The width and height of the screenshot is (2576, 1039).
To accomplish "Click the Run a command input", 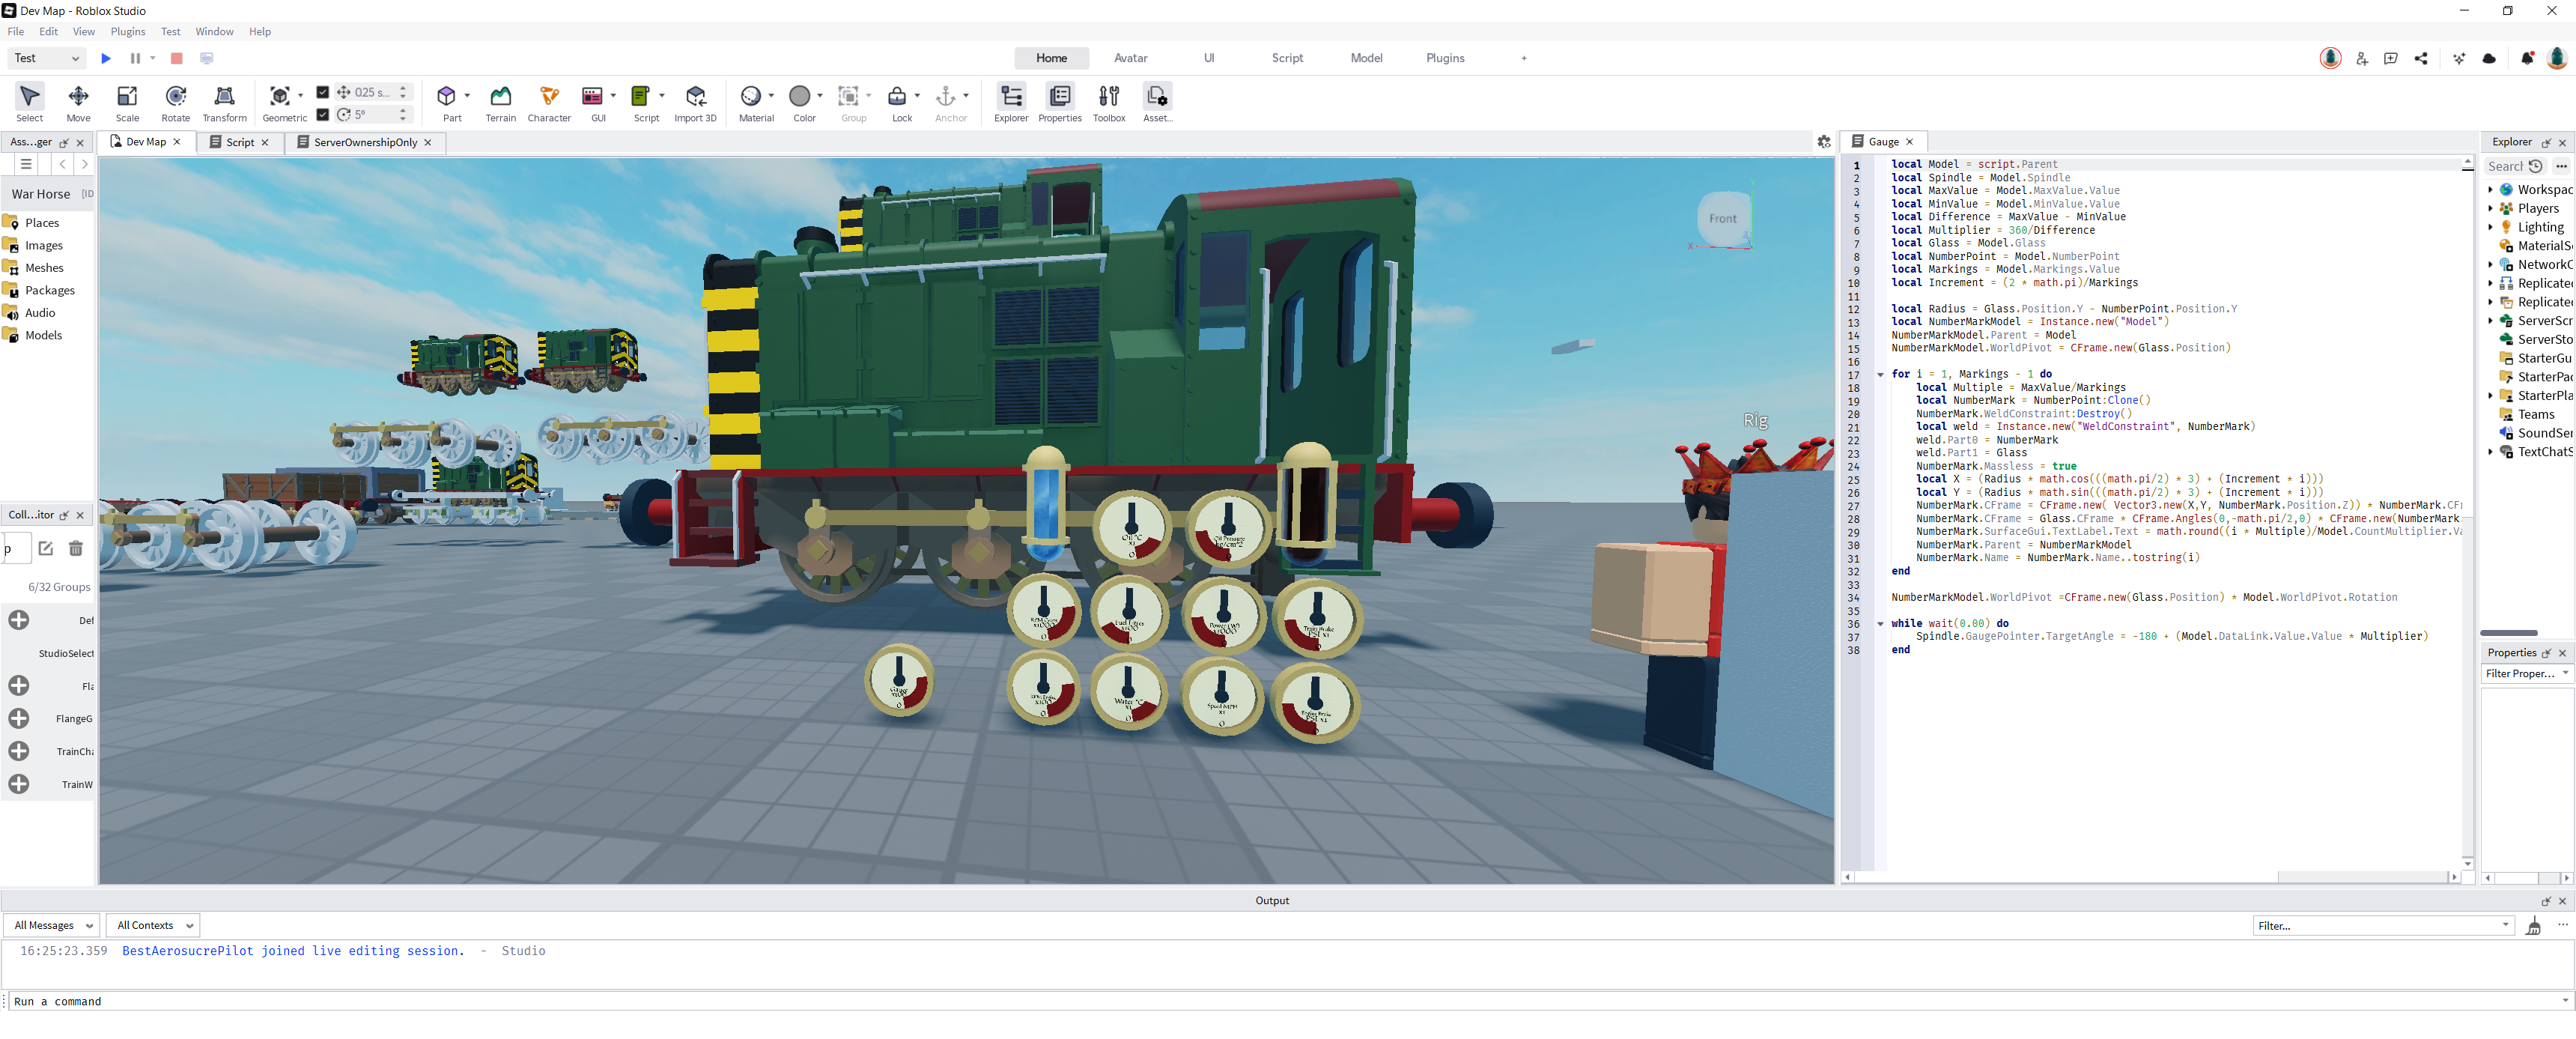I will 1280,1001.
